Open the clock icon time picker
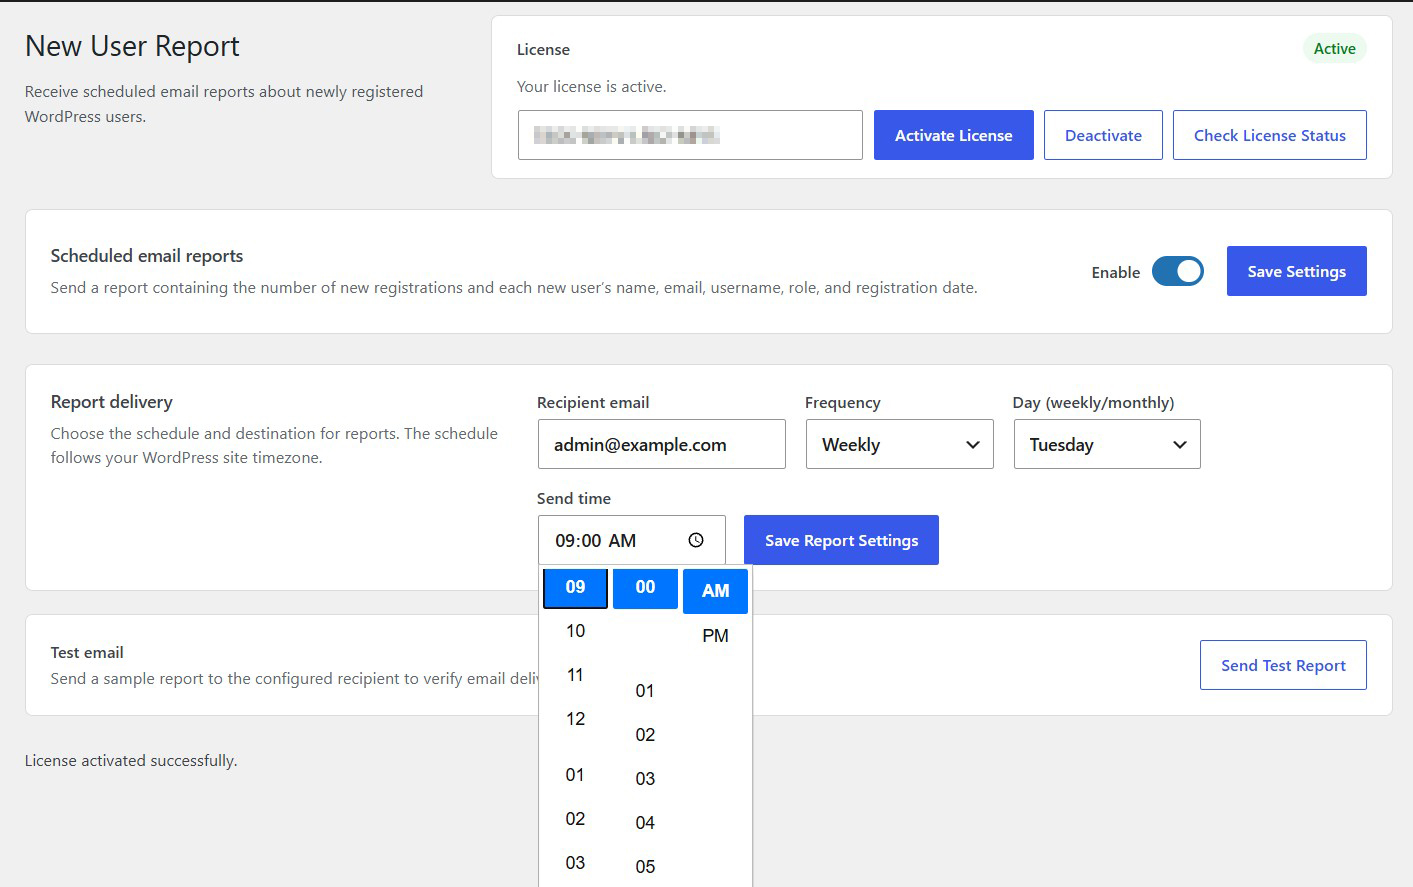The width and height of the screenshot is (1413, 887). [x=696, y=540]
